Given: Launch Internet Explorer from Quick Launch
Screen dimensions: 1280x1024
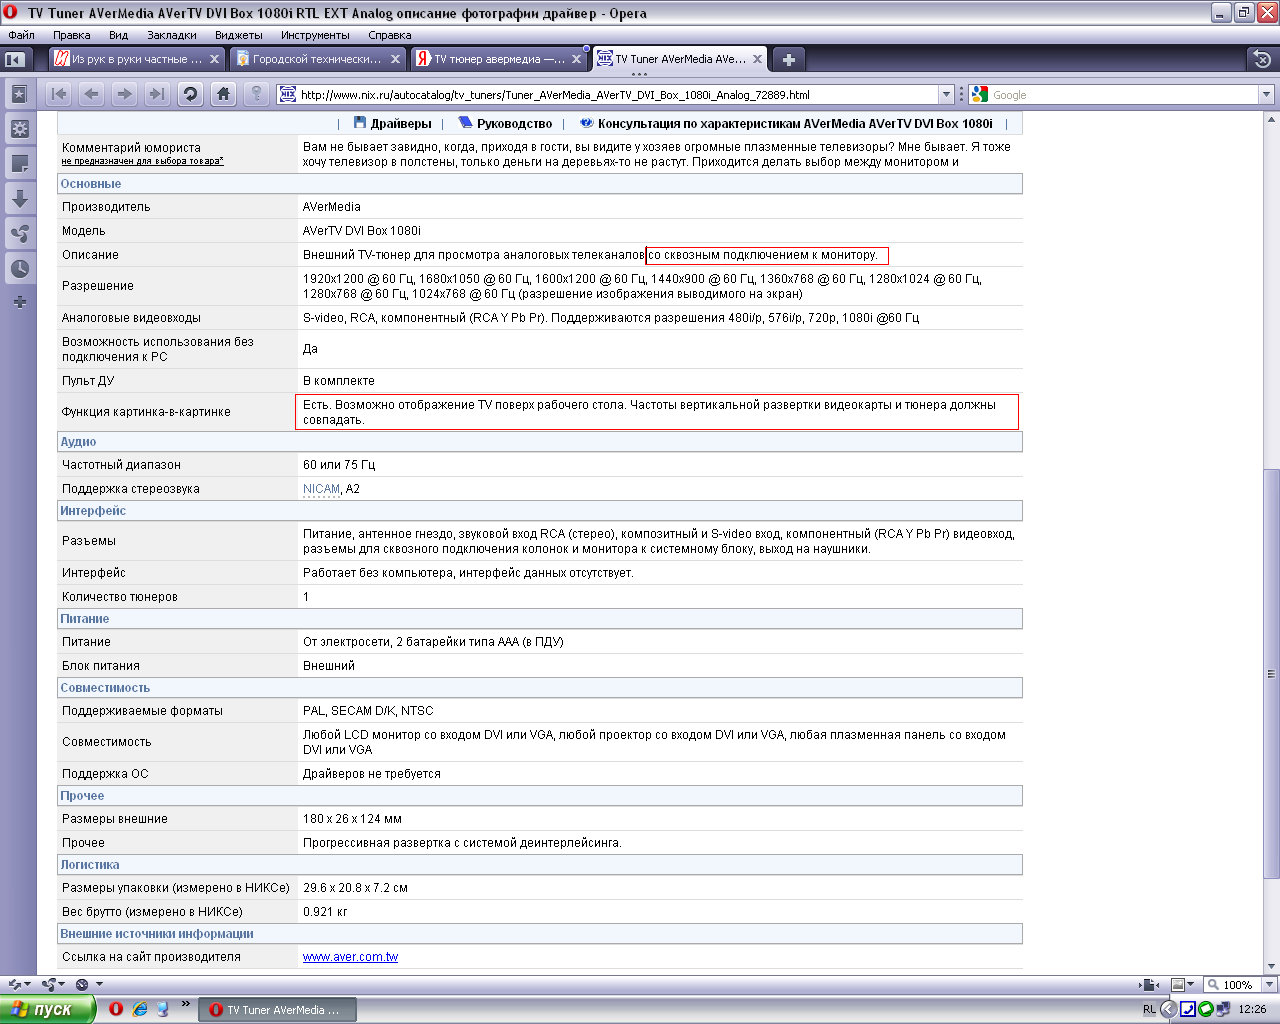Looking at the screenshot, I should (140, 1009).
